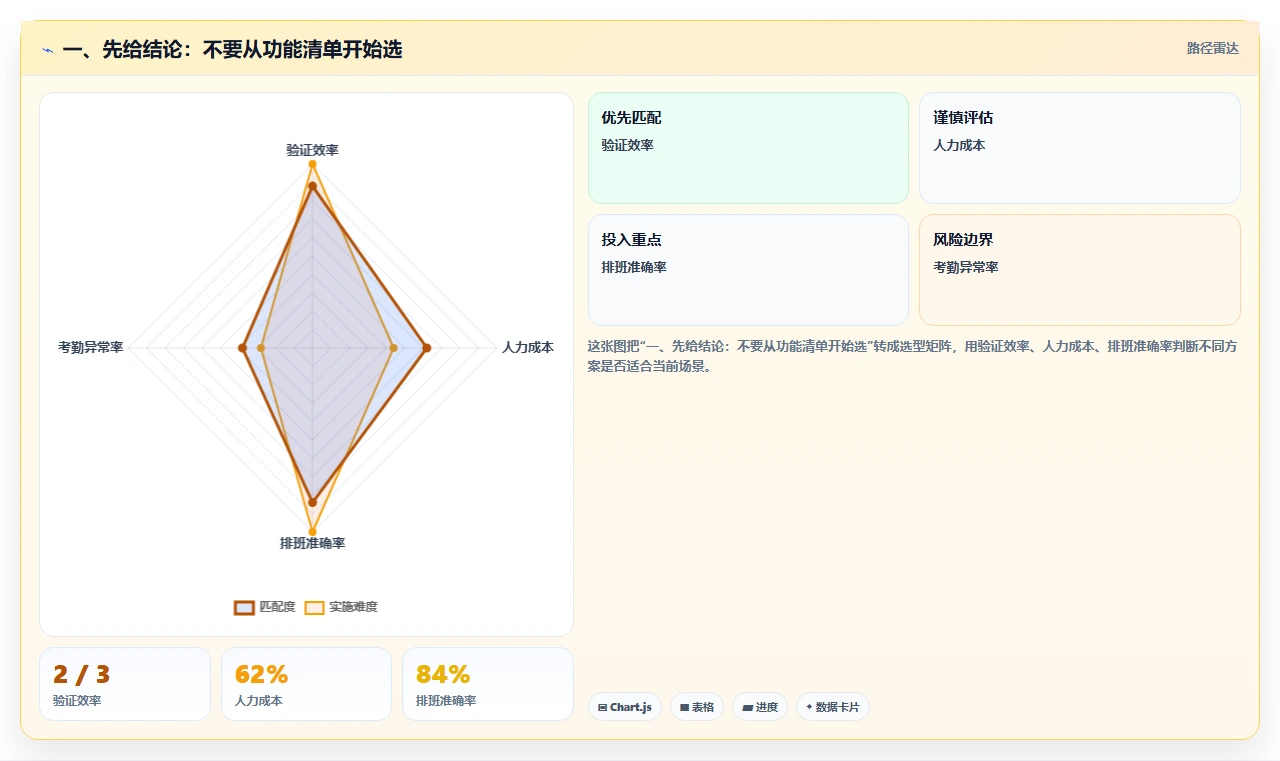Click the 路径雷达 label in the header

pyautogui.click(x=1212, y=48)
